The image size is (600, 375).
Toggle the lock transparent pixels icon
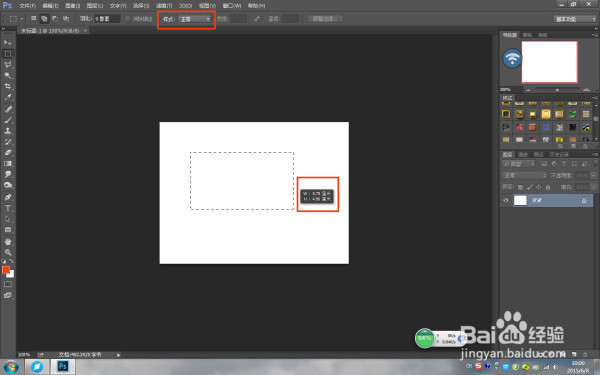pos(520,187)
